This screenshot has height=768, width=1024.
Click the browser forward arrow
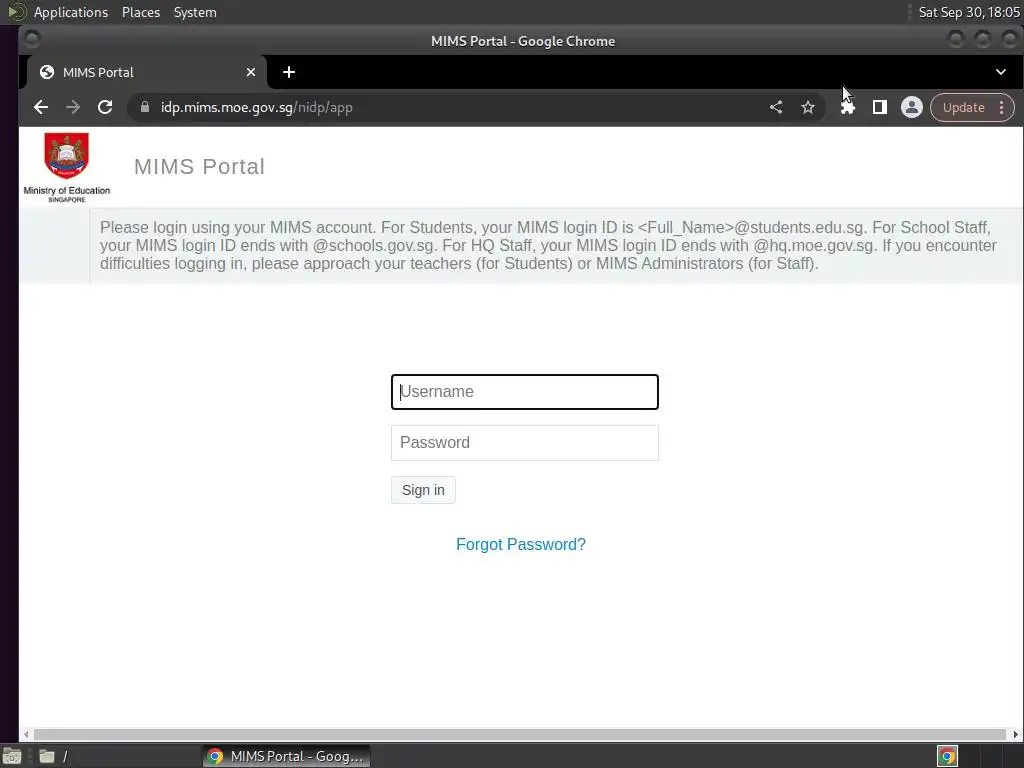[x=72, y=107]
